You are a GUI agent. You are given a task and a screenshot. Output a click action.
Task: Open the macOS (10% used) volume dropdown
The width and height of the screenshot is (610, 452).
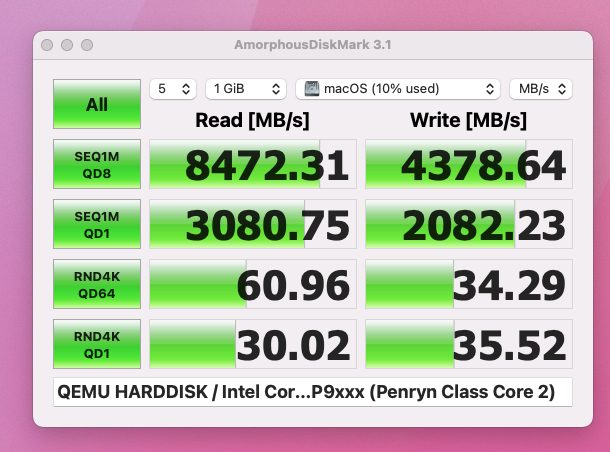tap(398, 89)
